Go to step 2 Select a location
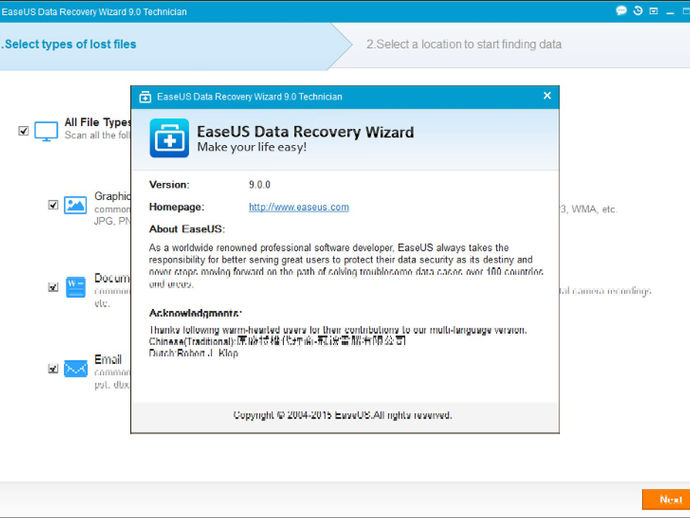The height and width of the screenshot is (518, 690). pyautogui.click(x=464, y=44)
